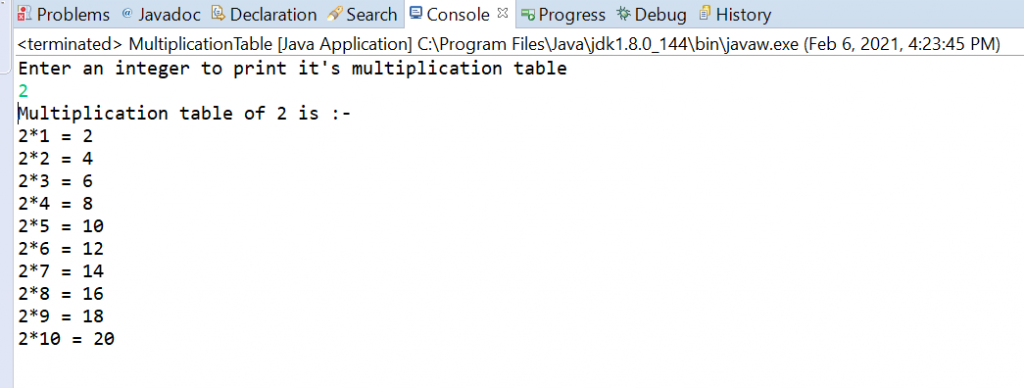Click the 'Enter an integer' prompt line

click(x=292, y=69)
